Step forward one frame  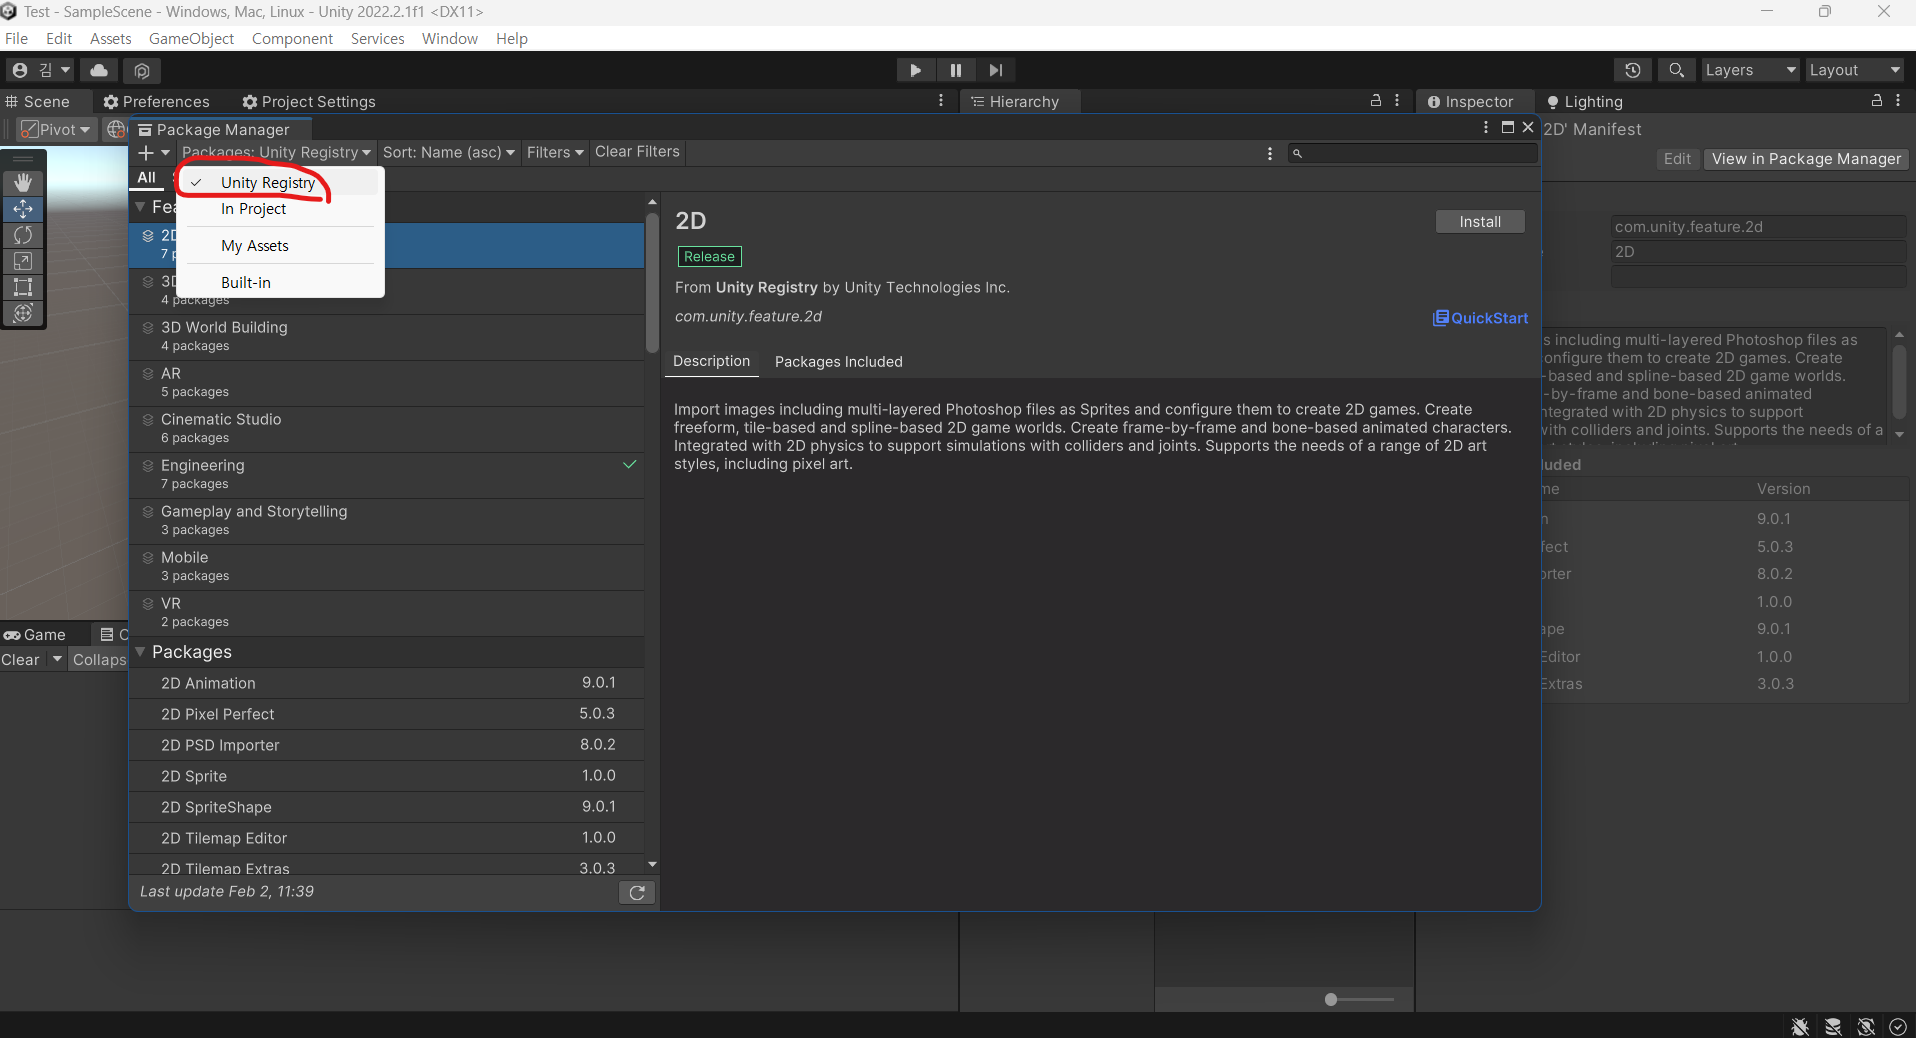coord(995,70)
